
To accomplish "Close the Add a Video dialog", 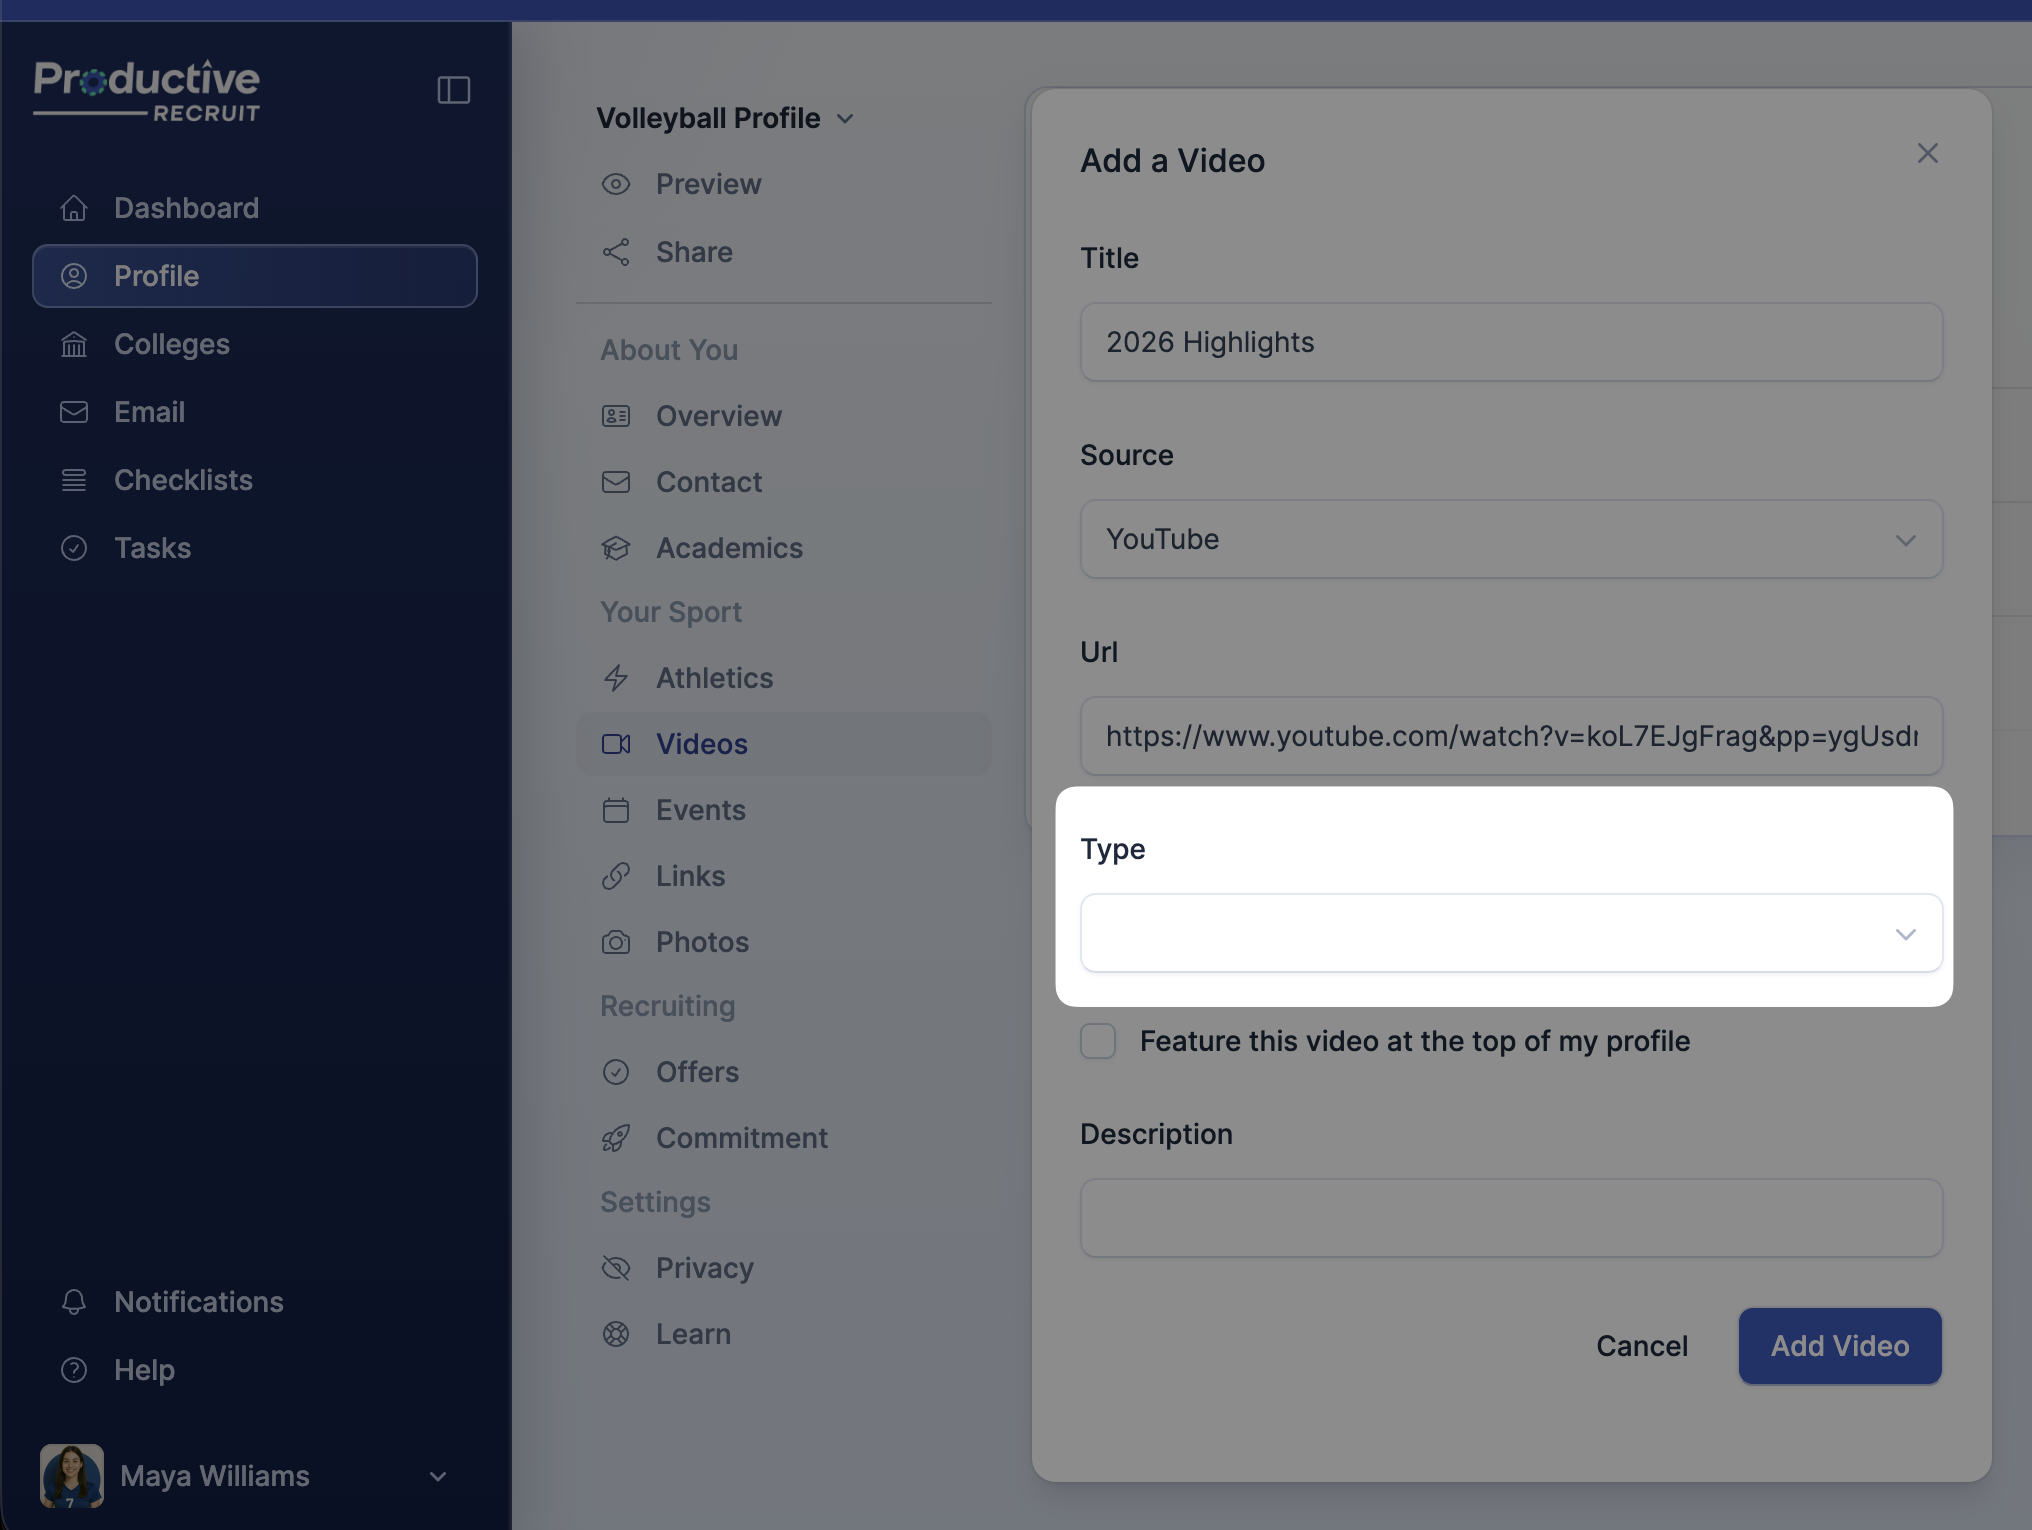I will [x=1927, y=153].
